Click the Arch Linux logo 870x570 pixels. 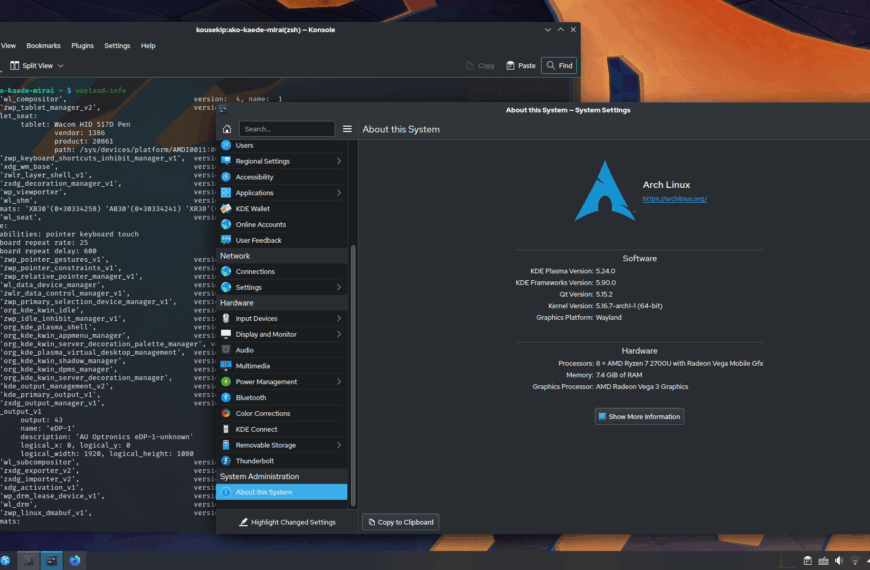click(605, 191)
